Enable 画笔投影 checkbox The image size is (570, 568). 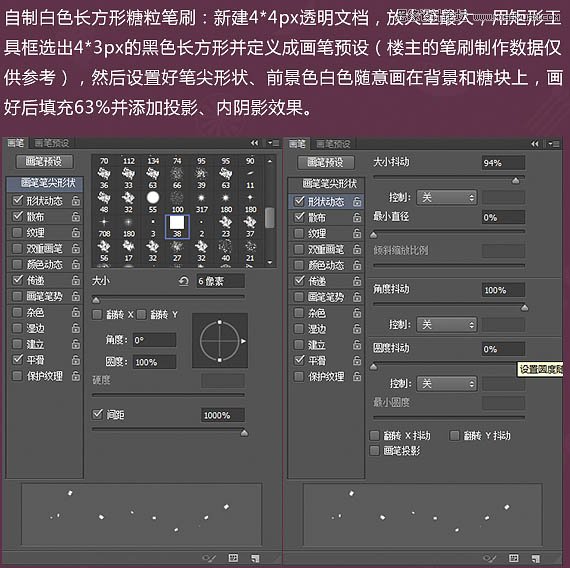[x=374, y=451]
